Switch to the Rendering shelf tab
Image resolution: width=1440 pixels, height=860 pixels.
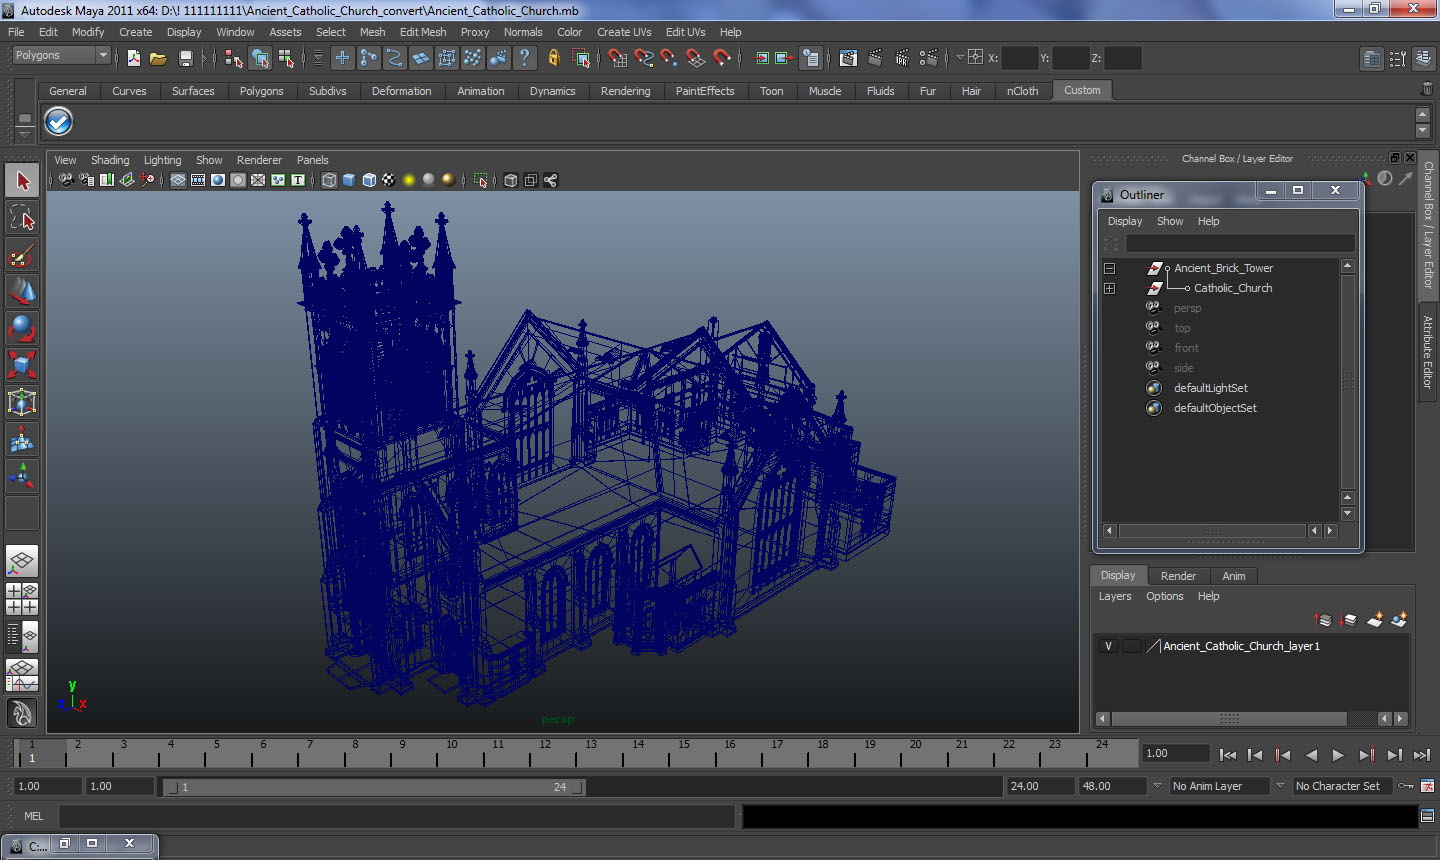tap(625, 91)
